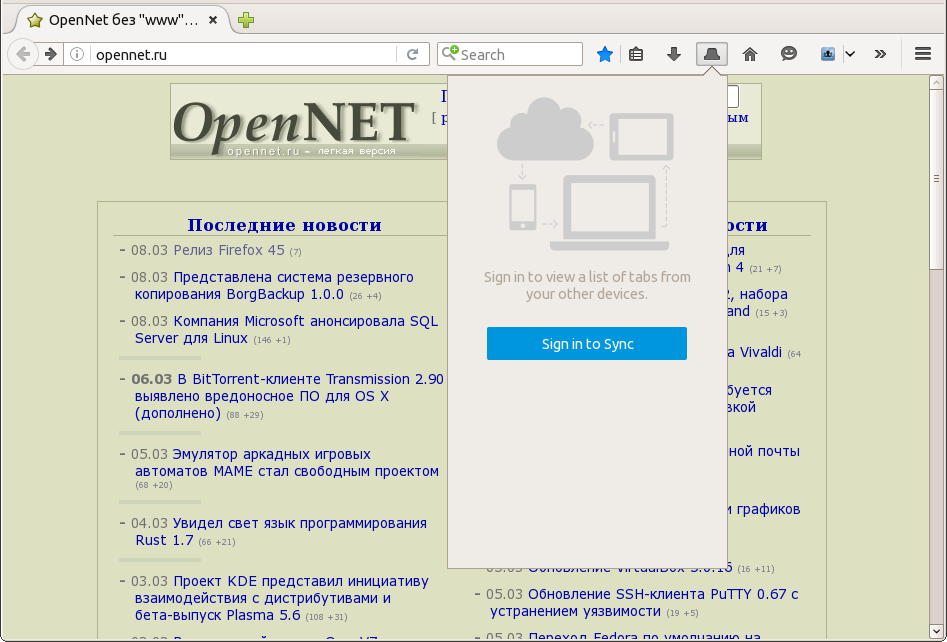
Task: Open the hamburger menu
Action: pos(923,55)
